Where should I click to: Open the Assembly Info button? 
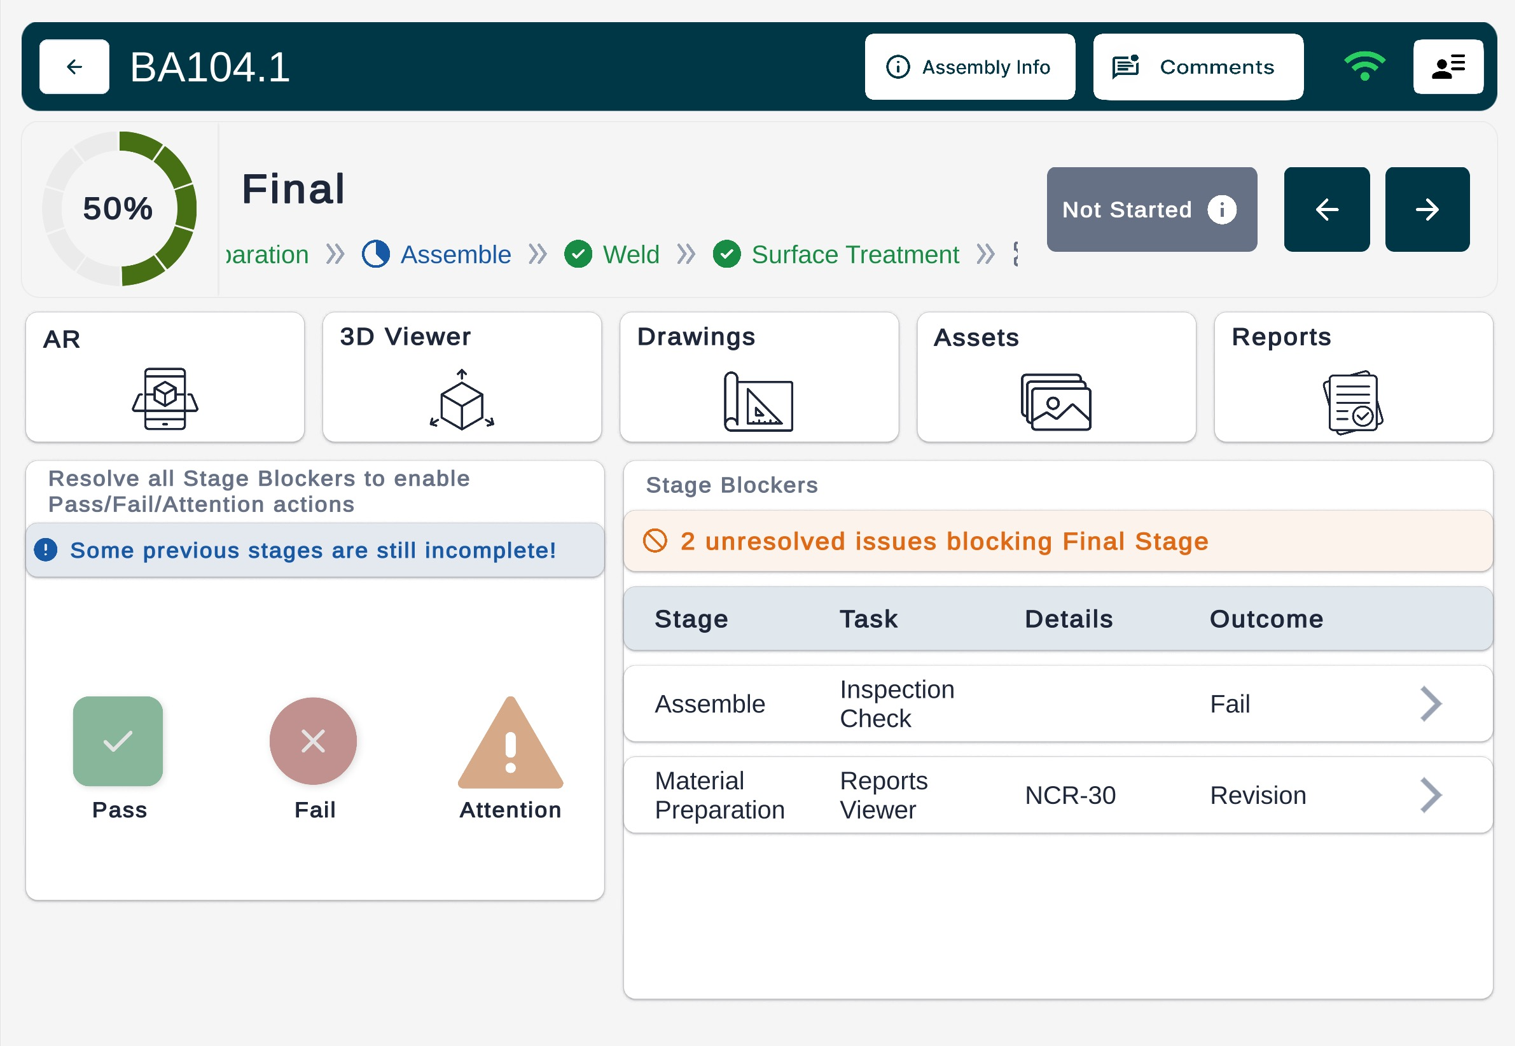[969, 67]
